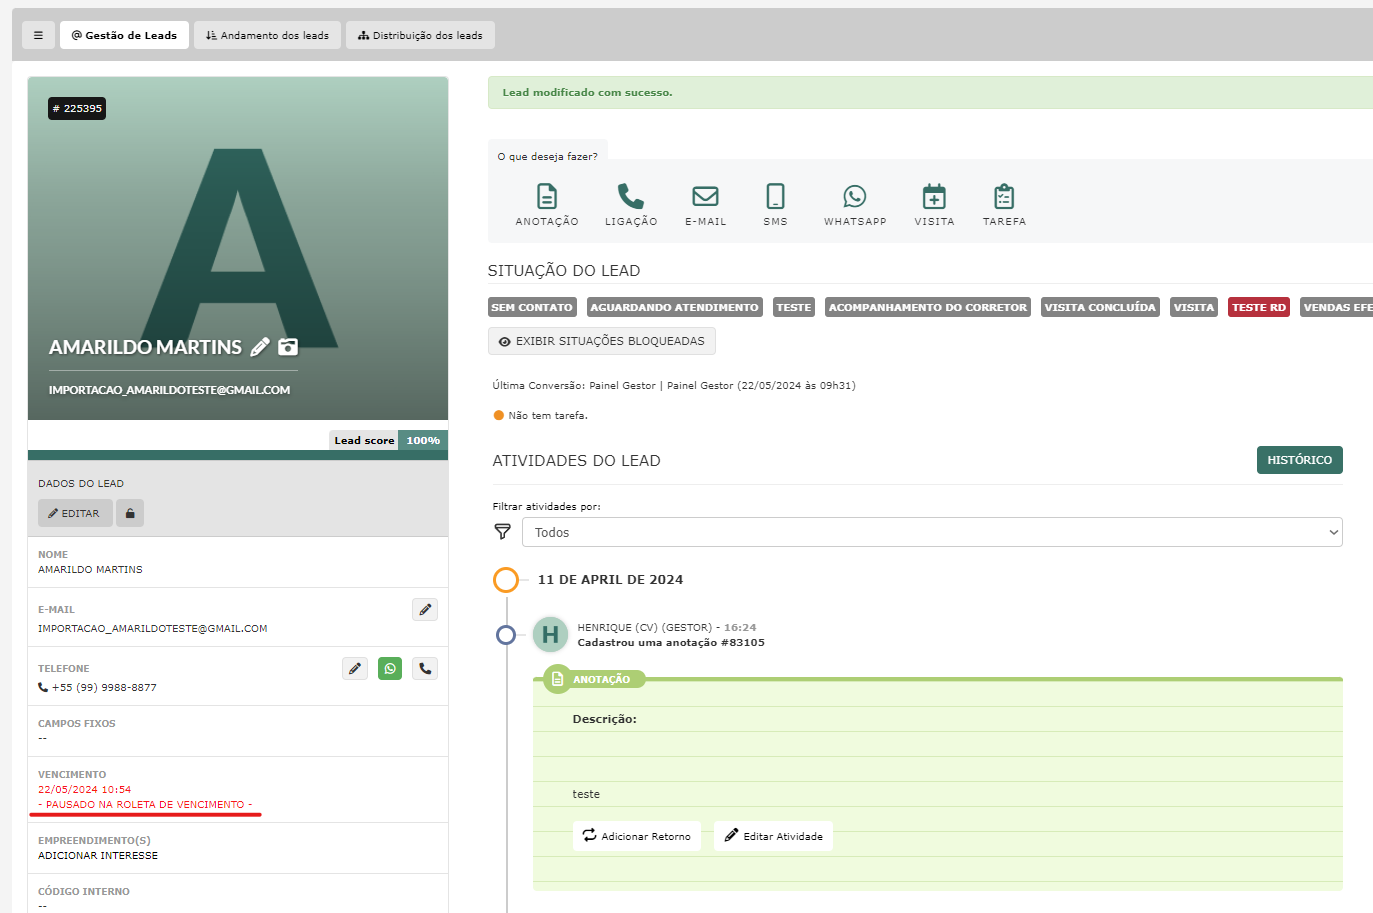
Task: Click the large A avatar image
Action: (x=238, y=248)
